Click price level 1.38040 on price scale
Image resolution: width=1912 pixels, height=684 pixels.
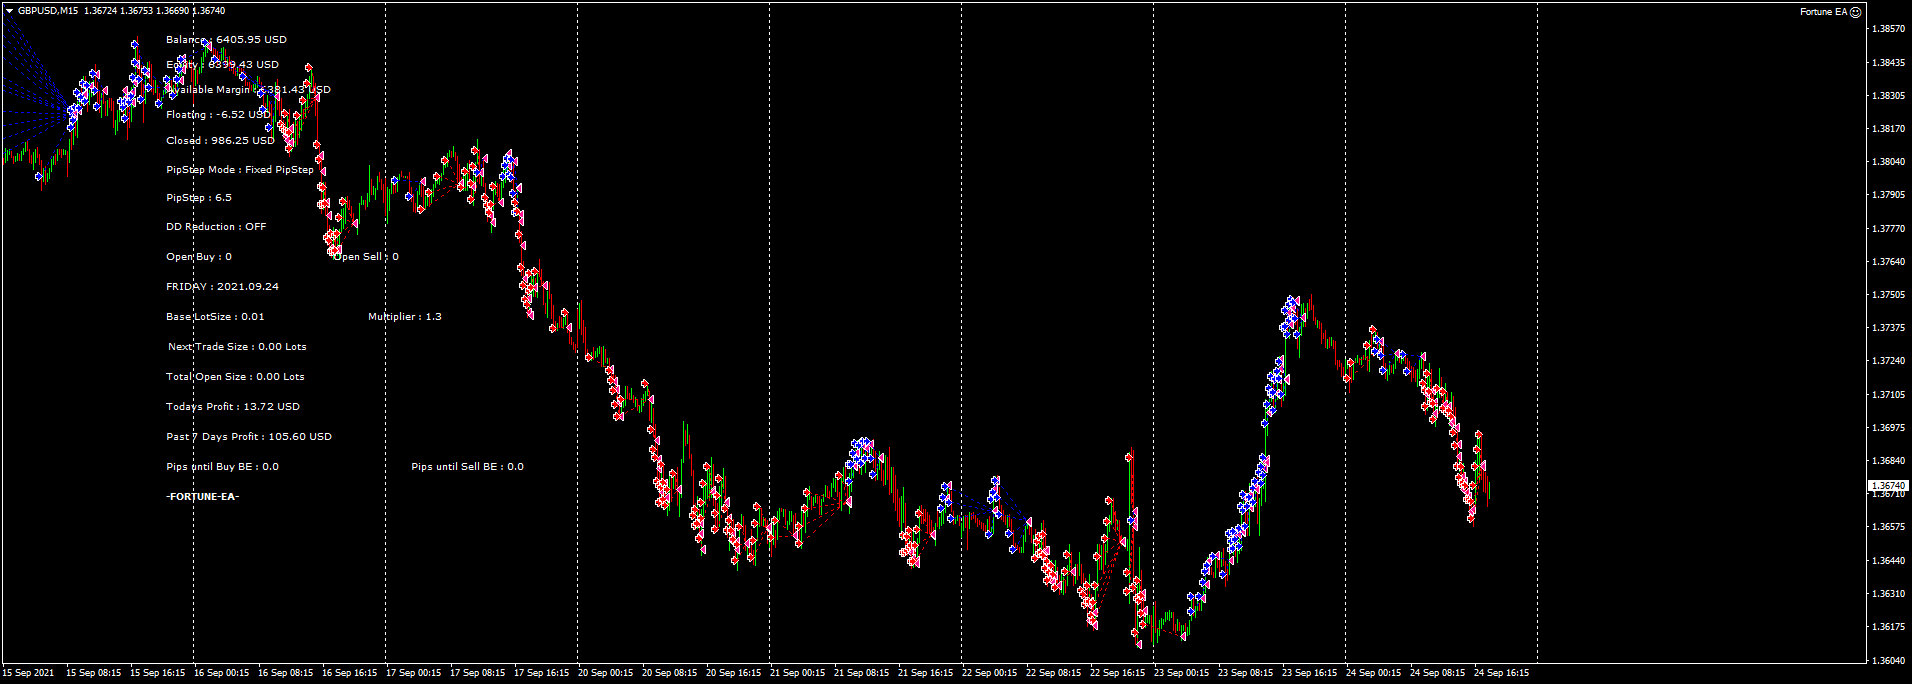click(1888, 162)
